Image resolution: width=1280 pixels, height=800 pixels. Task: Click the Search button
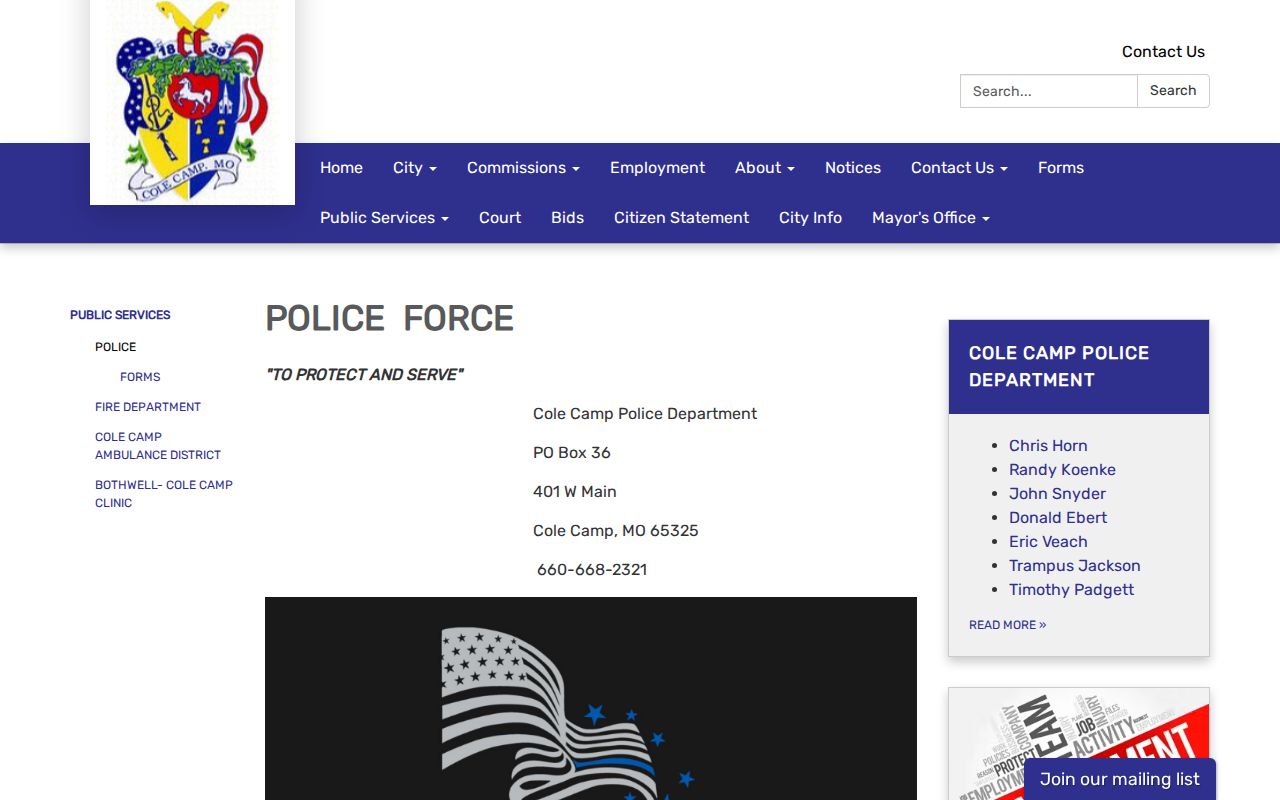(x=1173, y=91)
